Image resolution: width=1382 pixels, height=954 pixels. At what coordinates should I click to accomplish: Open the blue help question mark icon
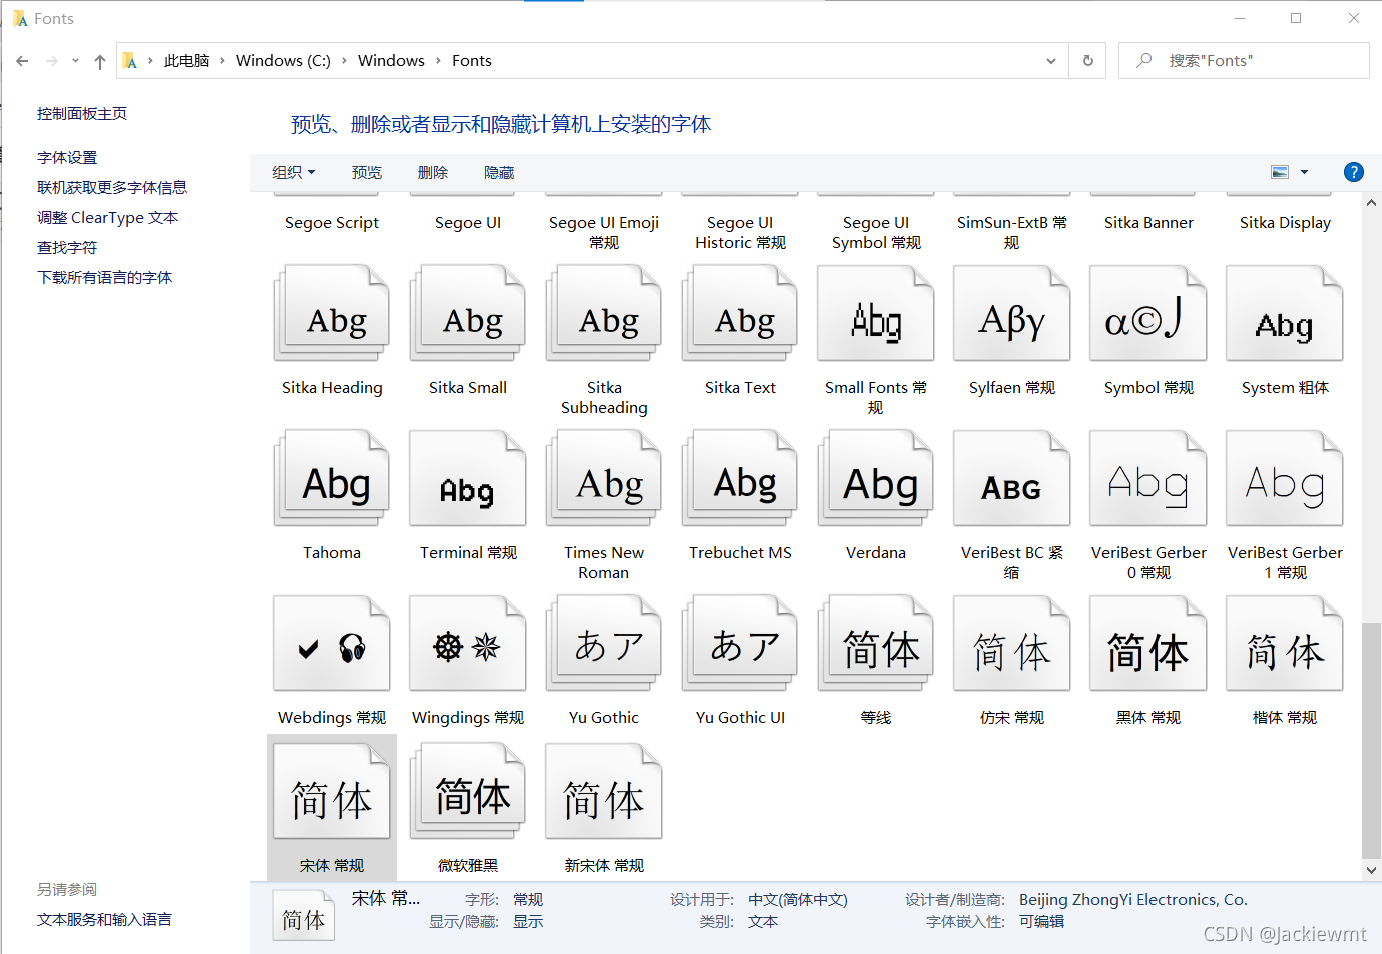pyautogui.click(x=1354, y=172)
